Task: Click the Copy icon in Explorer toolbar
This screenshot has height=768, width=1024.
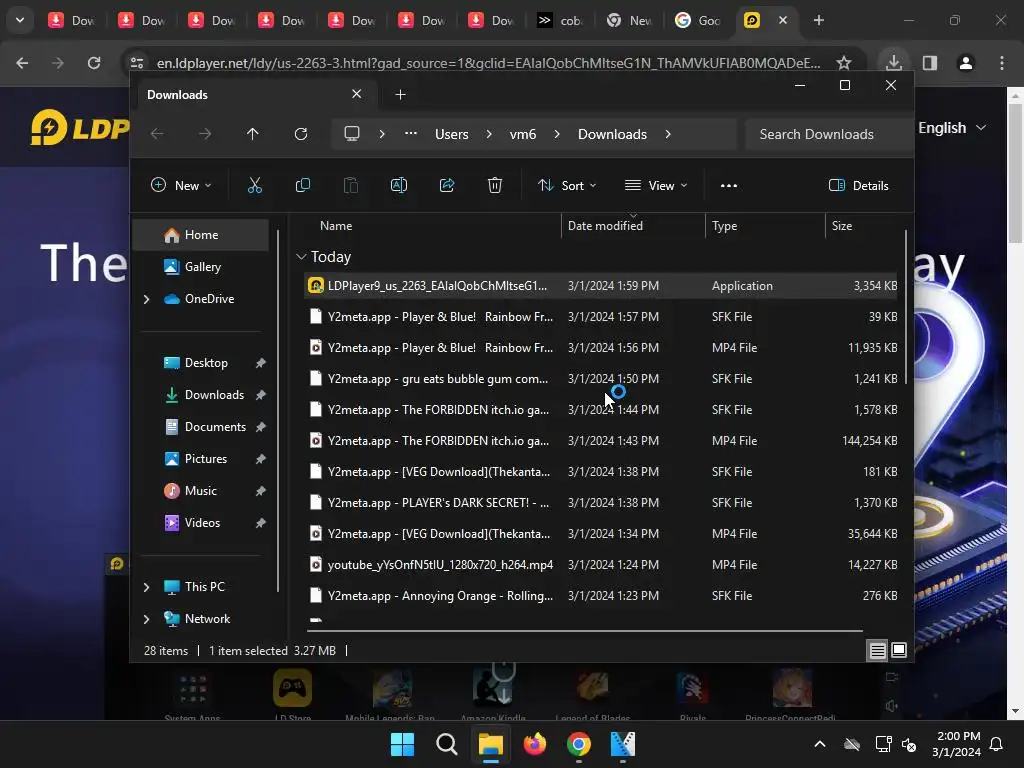Action: tap(302, 185)
